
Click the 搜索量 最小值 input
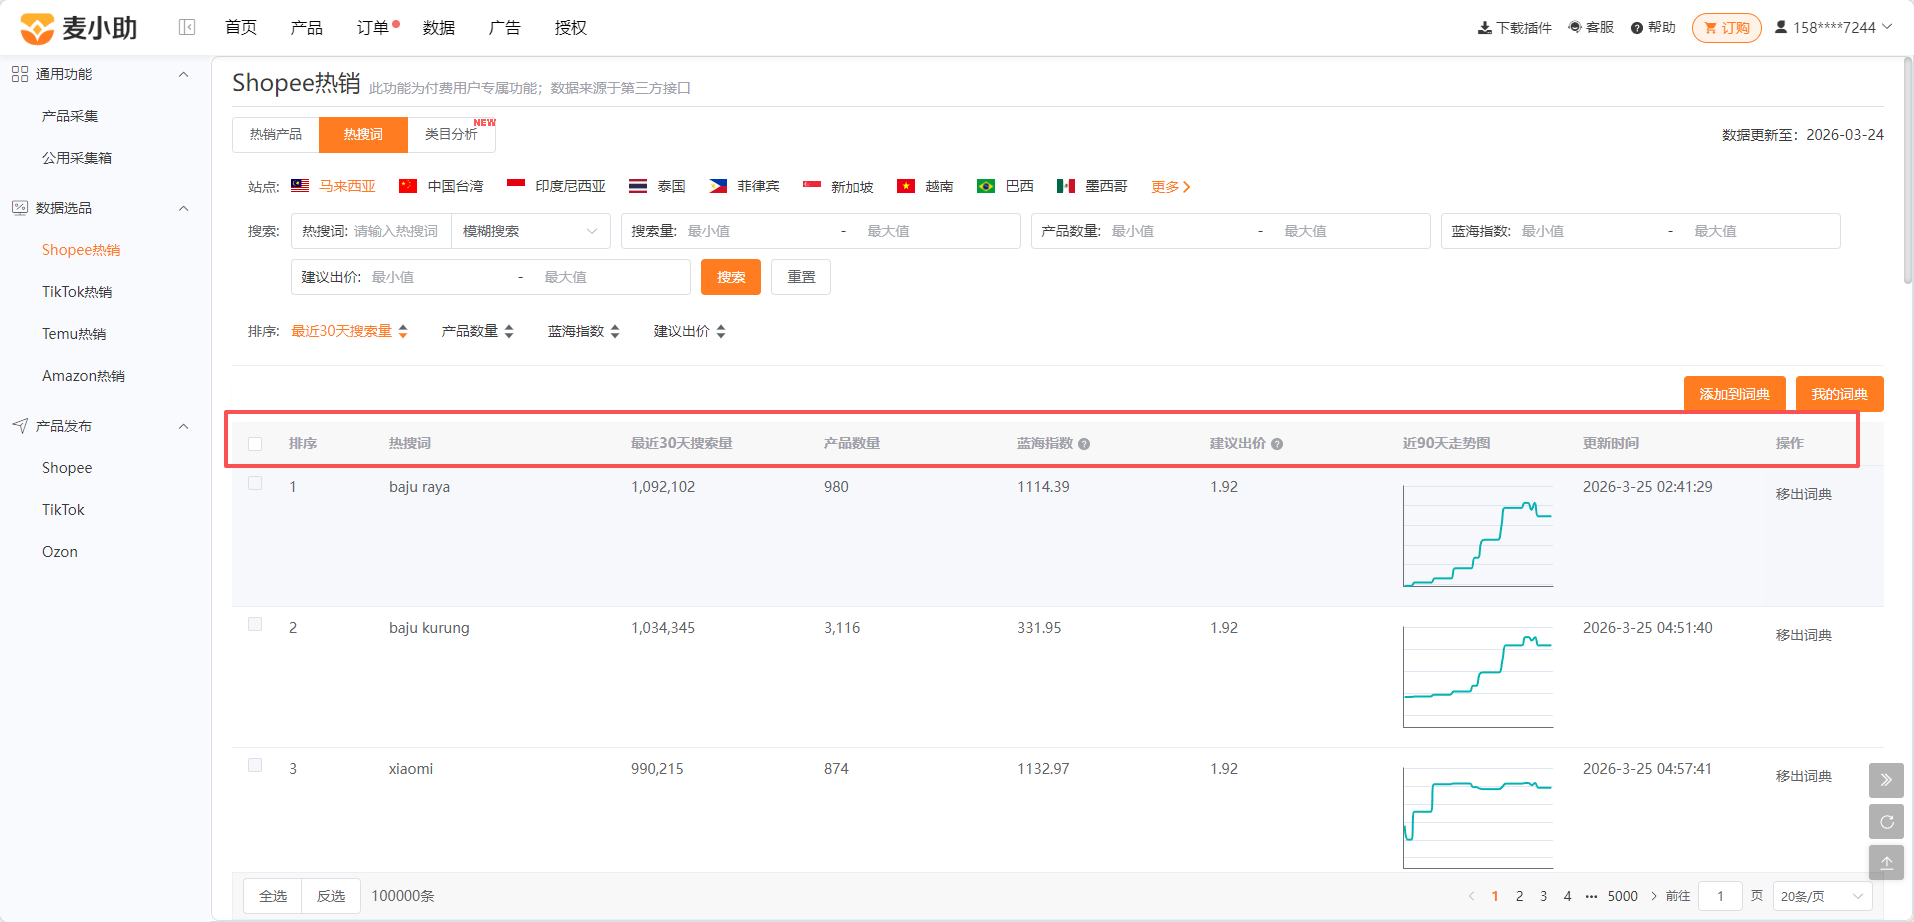coord(759,231)
